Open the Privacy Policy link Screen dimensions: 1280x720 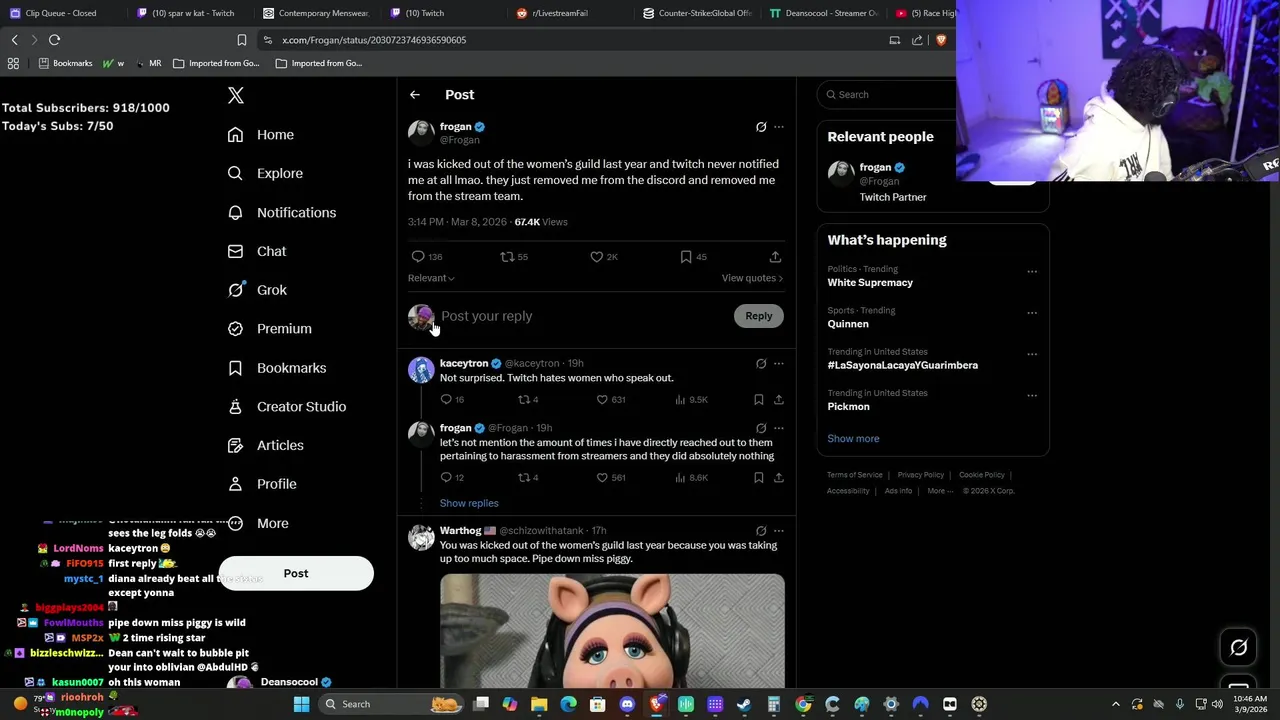920,475
